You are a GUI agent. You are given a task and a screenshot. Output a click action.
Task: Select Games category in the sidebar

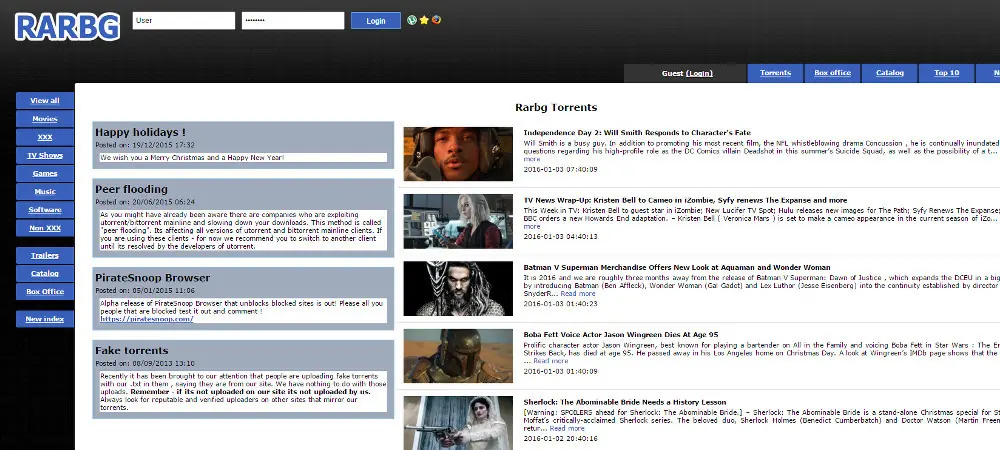[x=45, y=173]
